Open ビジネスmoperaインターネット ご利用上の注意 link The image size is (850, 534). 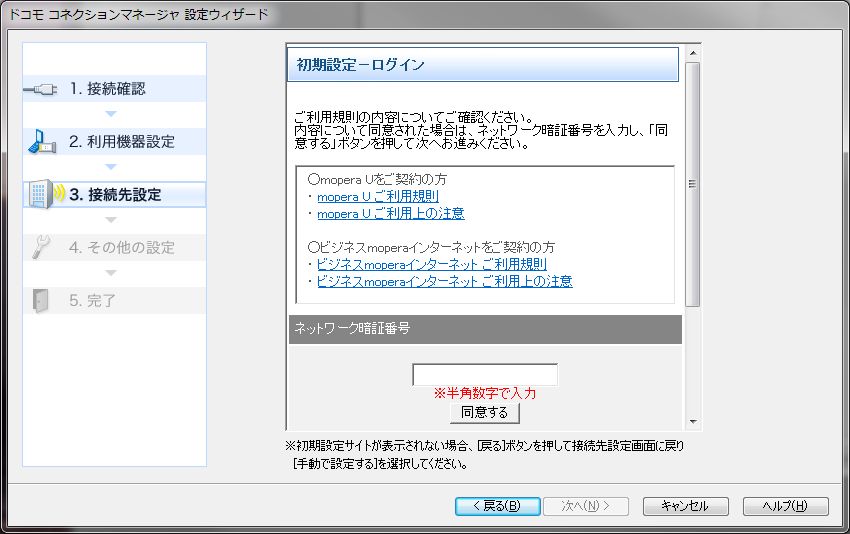pos(445,281)
